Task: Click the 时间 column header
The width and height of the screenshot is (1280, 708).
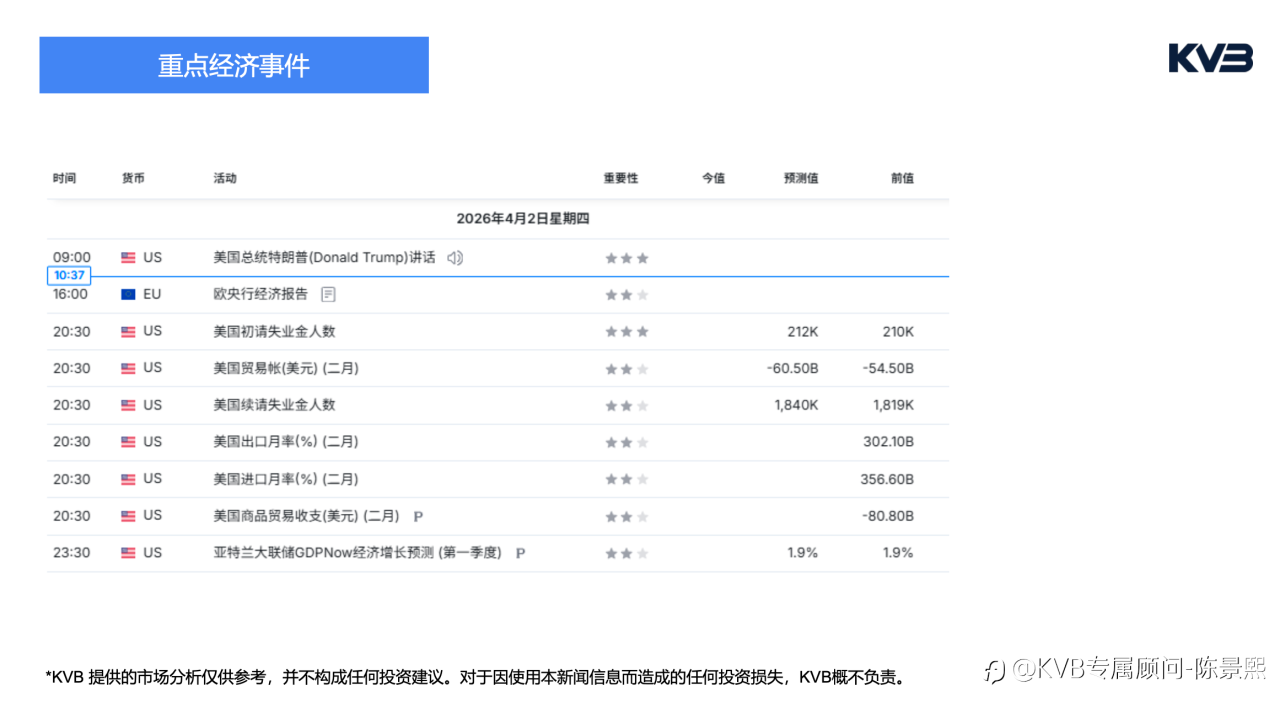Action: click(64, 178)
